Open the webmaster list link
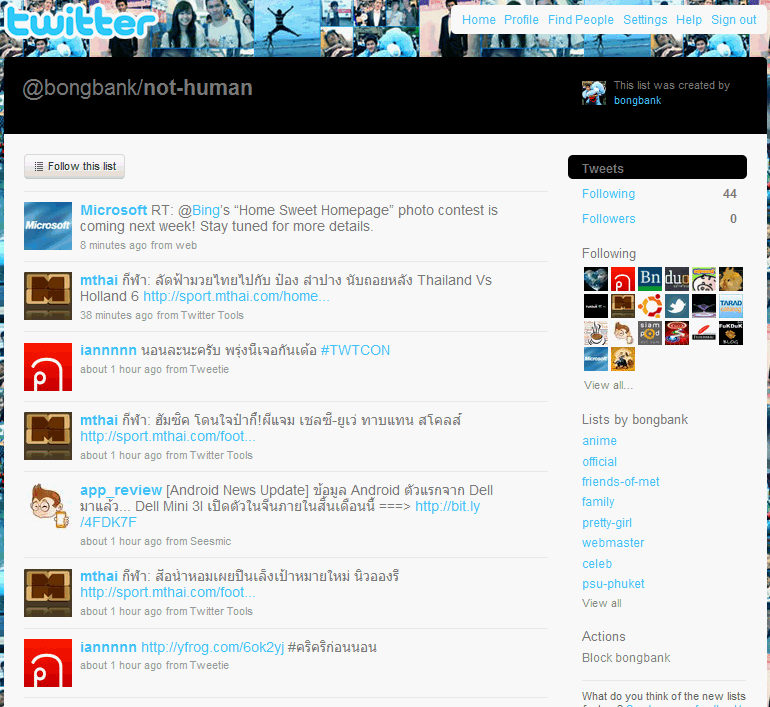Image resolution: width=770 pixels, height=707 pixels. tap(613, 543)
